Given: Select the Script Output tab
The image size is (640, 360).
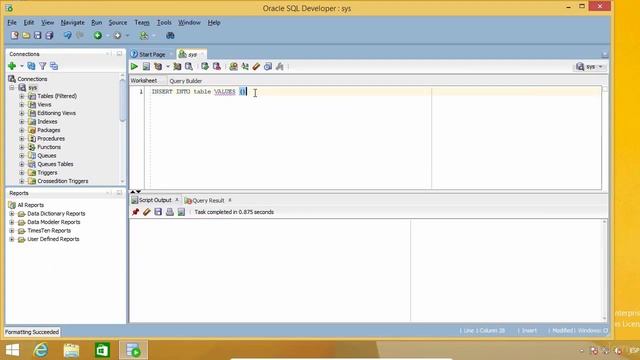Looking at the screenshot, I should pos(155,200).
